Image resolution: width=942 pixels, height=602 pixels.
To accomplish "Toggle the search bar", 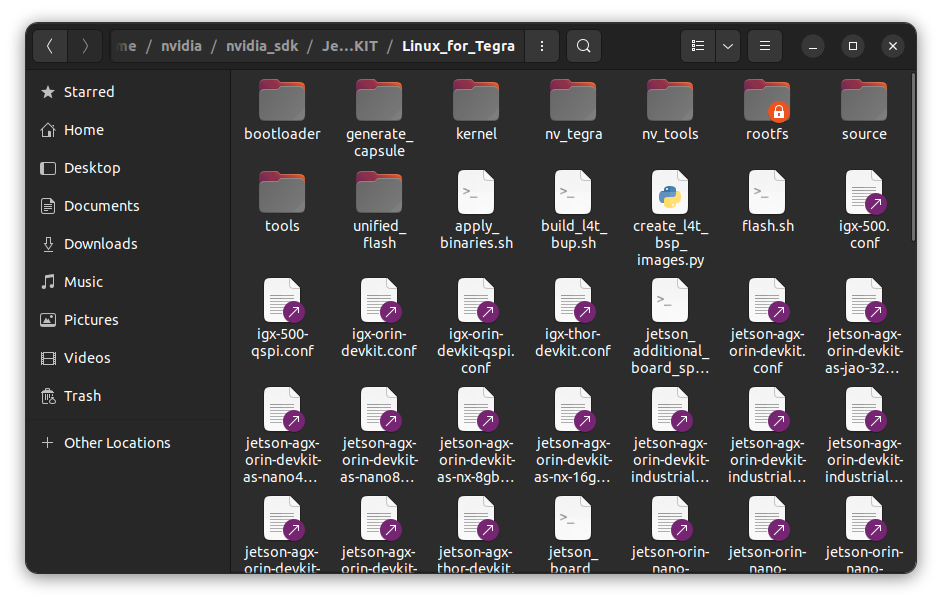I will coord(584,46).
